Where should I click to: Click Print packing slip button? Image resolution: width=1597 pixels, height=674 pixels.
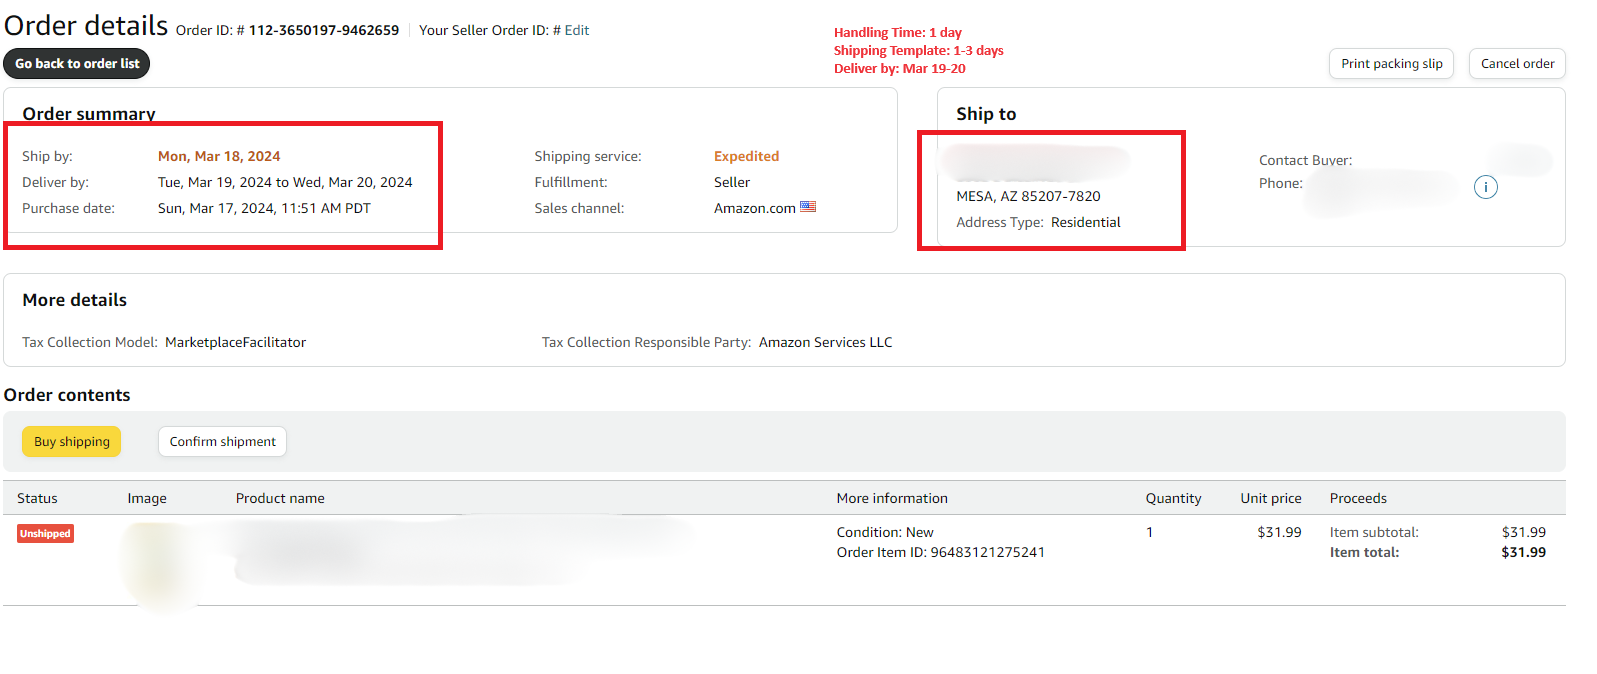tap(1391, 64)
